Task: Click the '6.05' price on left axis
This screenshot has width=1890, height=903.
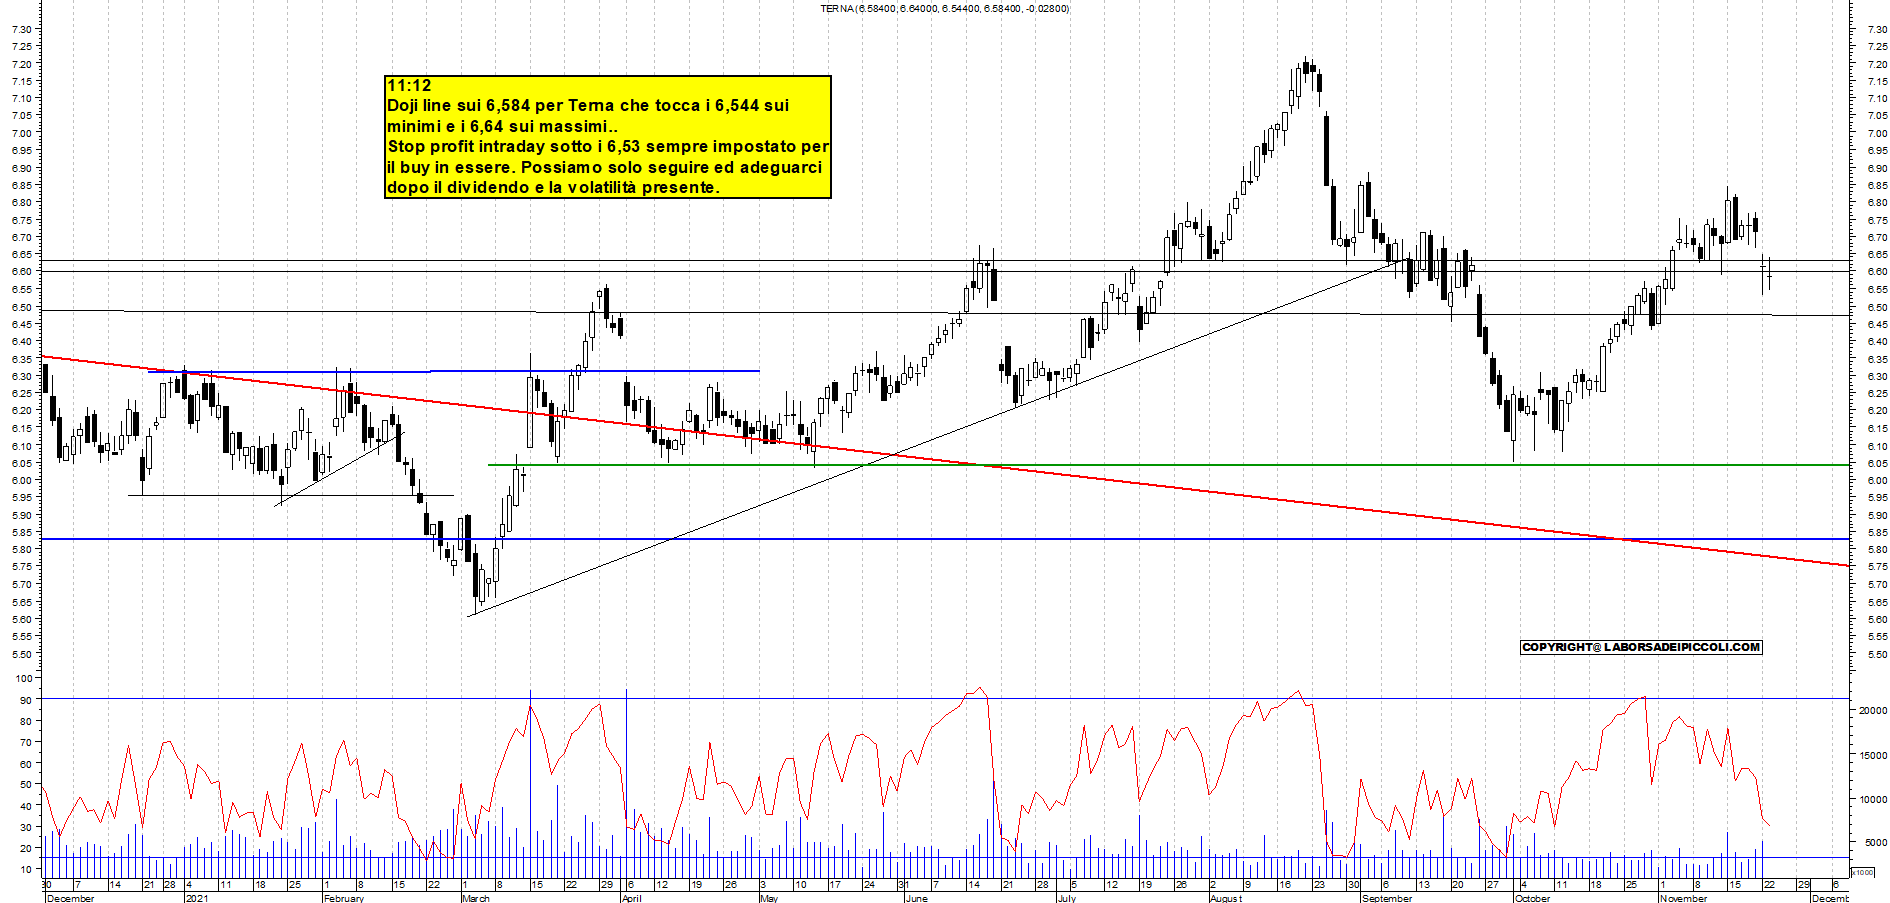Action: tap(21, 463)
